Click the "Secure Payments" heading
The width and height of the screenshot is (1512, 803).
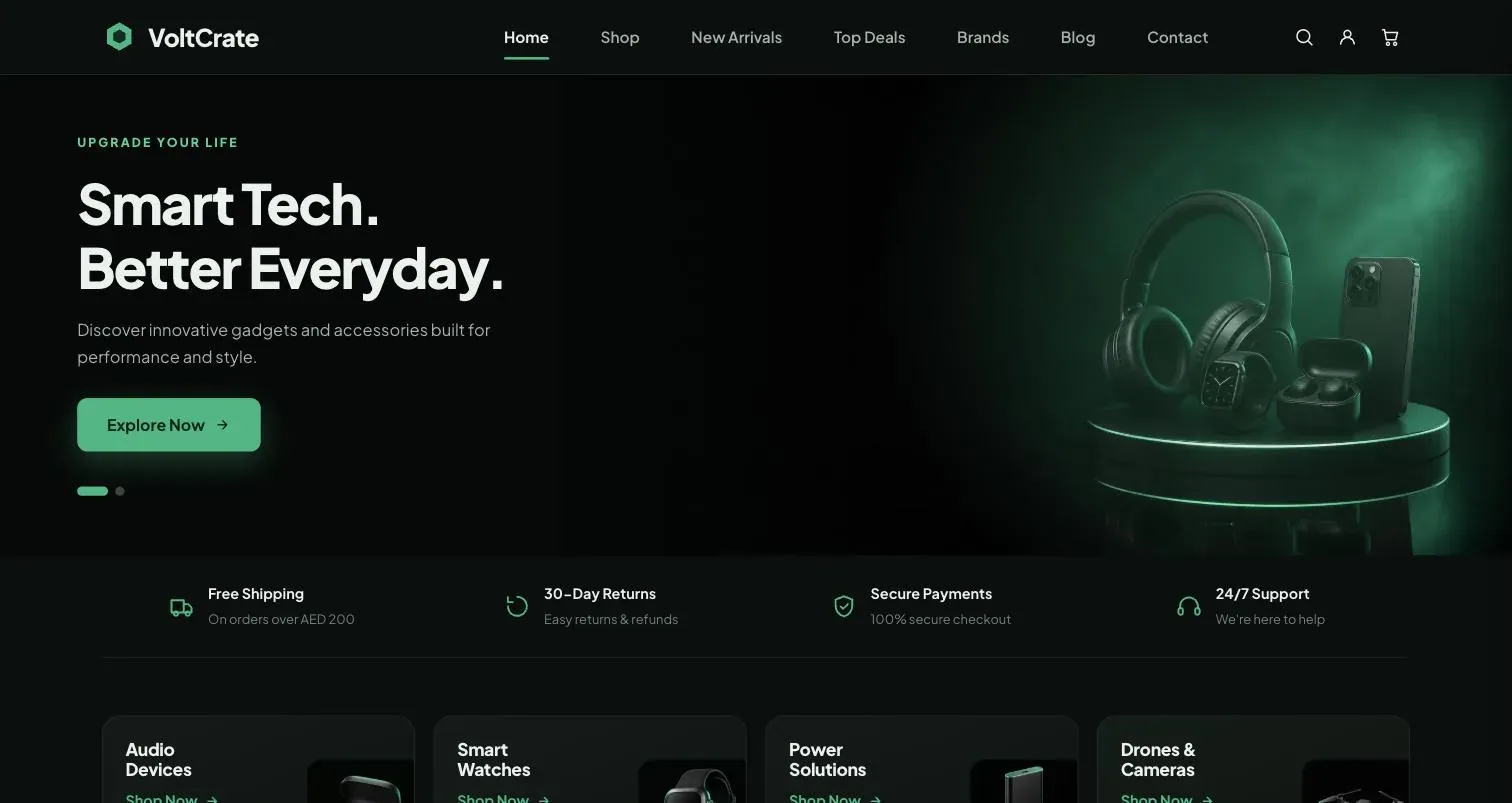[x=931, y=594]
